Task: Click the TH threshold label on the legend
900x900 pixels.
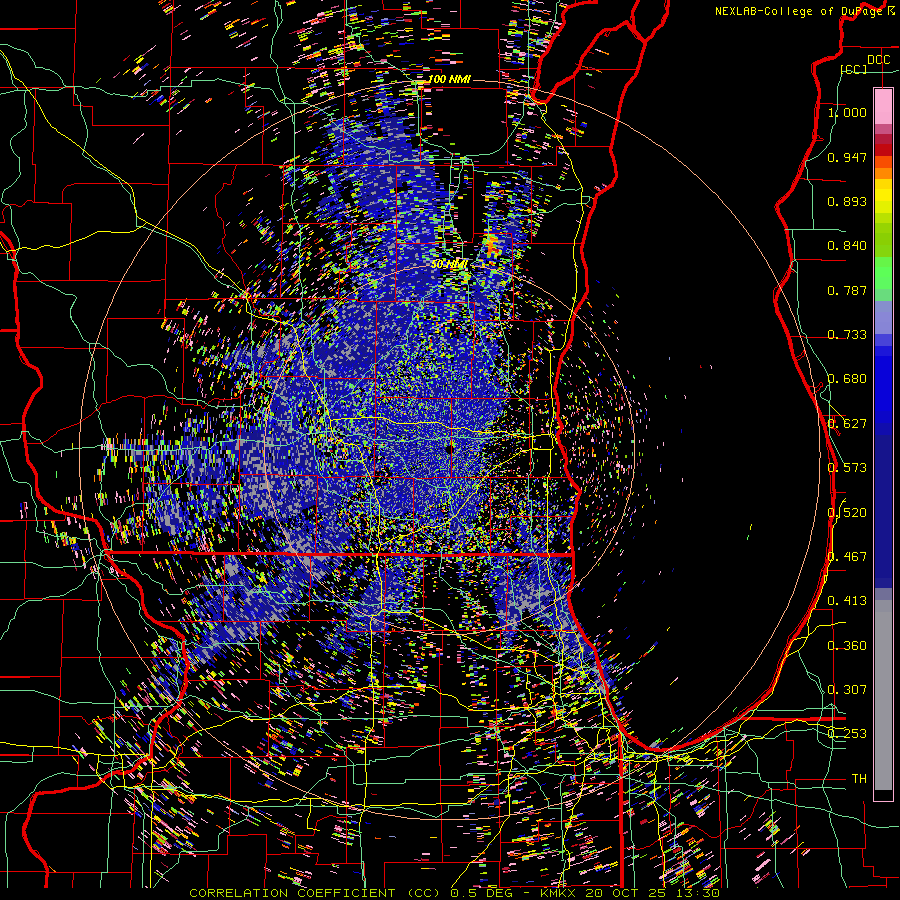Action: [x=859, y=779]
